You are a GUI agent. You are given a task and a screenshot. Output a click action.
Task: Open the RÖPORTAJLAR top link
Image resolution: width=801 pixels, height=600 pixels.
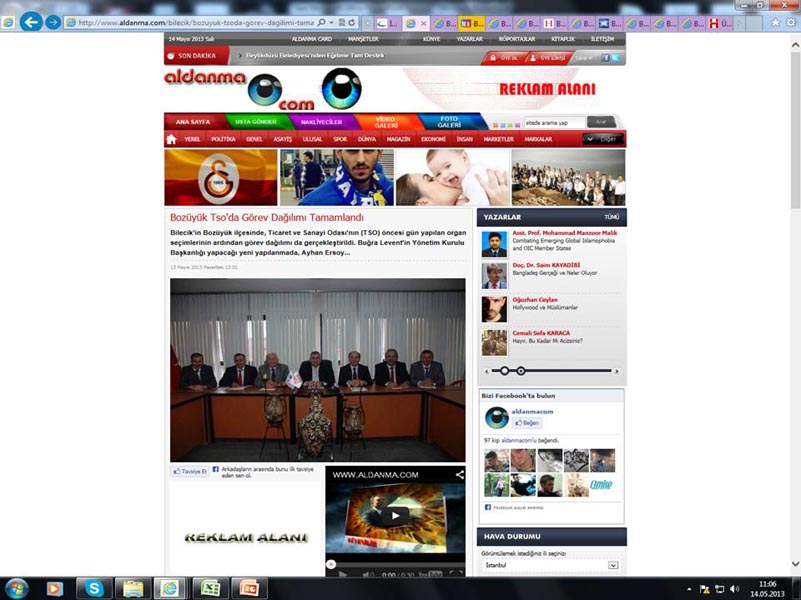(x=517, y=39)
